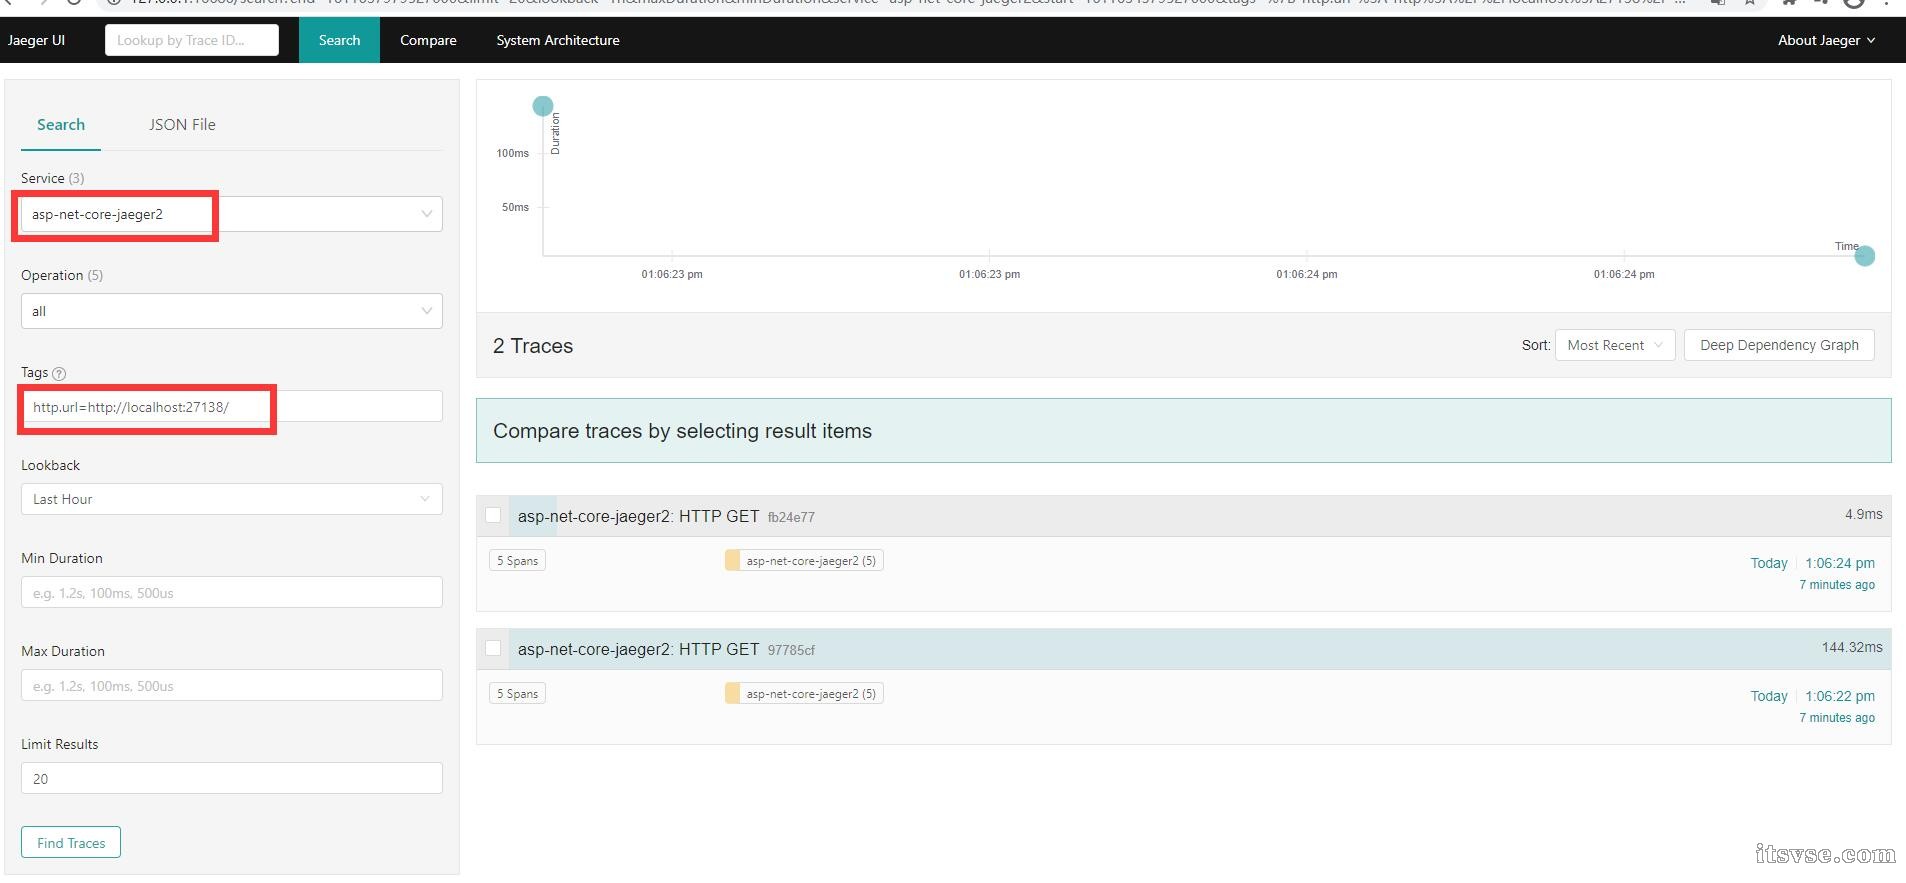
Task: Expand the Operation dropdown set to all
Action: tap(231, 311)
